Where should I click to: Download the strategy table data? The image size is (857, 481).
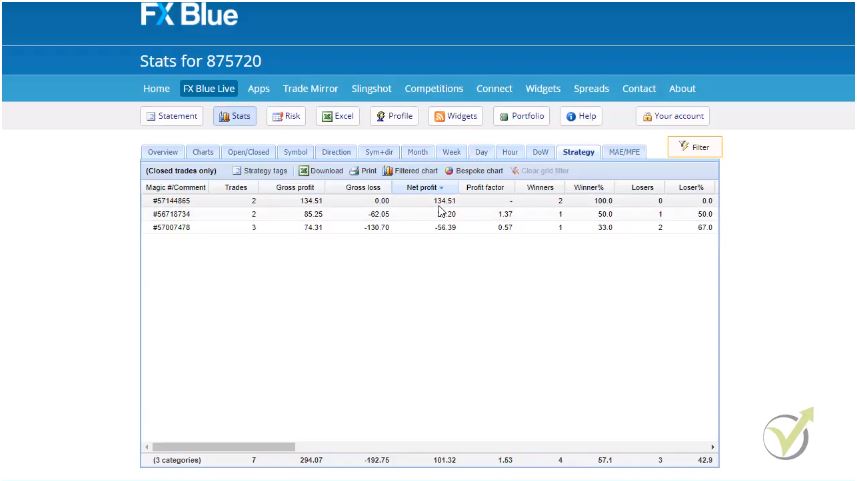(321, 171)
